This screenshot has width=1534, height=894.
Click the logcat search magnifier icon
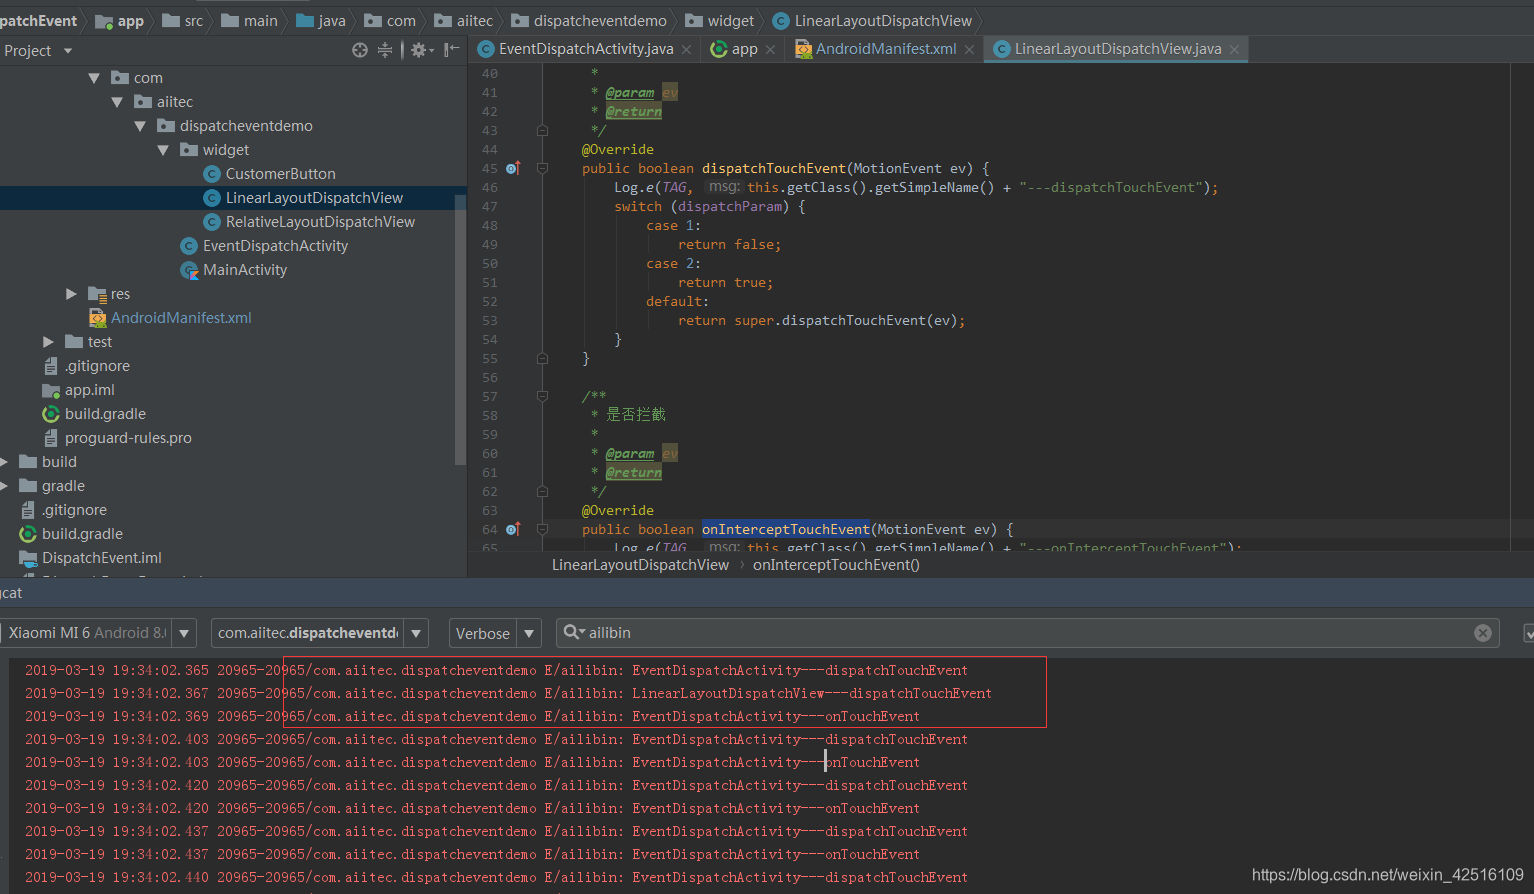(x=574, y=632)
